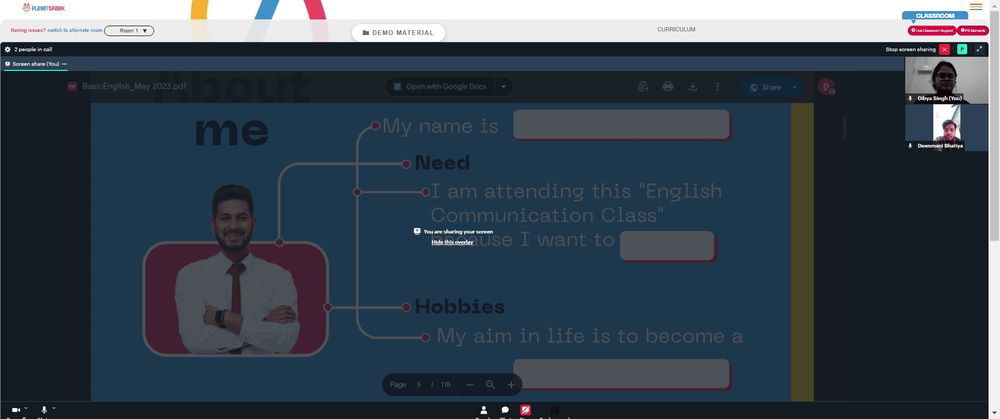Click Dibya Singh (You) video thumbnail
The width and height of the screenshot is (1000, 419).
(946, 80)
